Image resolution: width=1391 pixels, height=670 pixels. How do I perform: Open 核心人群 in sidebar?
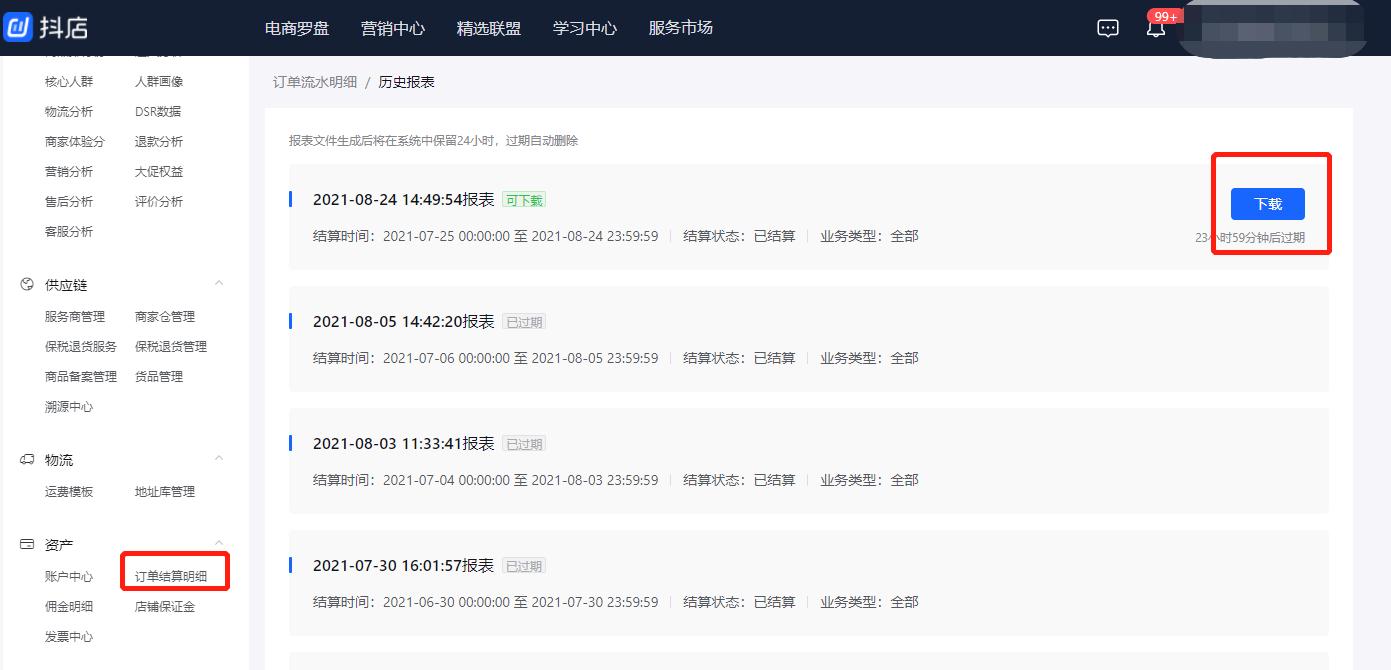point(69,81)
